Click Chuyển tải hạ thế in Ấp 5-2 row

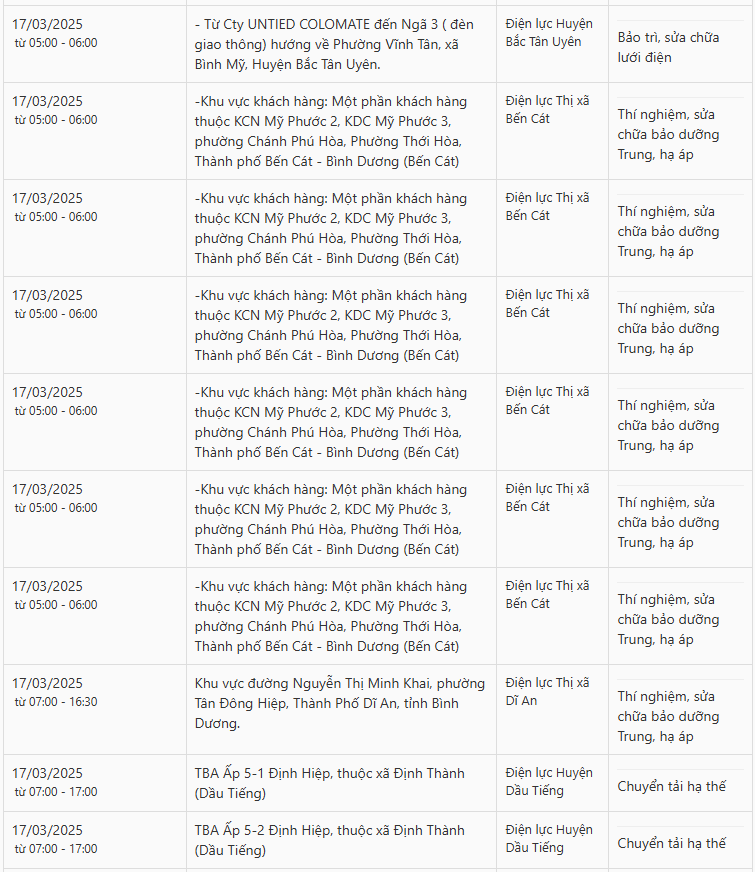click(672, 844)
